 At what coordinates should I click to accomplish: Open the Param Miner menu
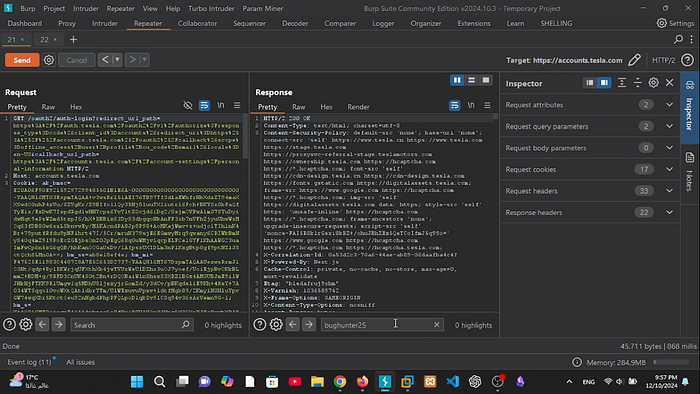[x=262, y=8]
